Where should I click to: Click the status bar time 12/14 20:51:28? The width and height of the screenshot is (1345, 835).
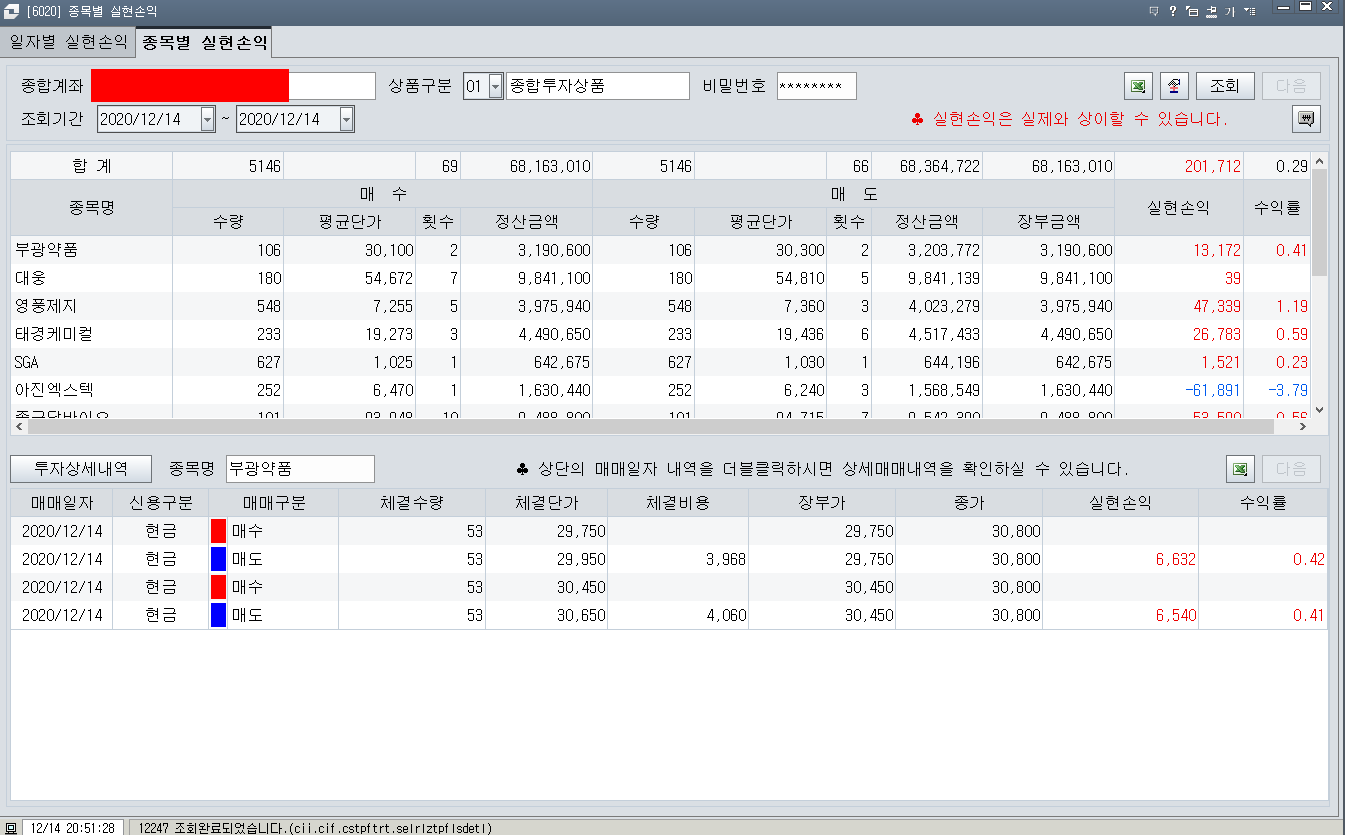click(x=72, y=828)
